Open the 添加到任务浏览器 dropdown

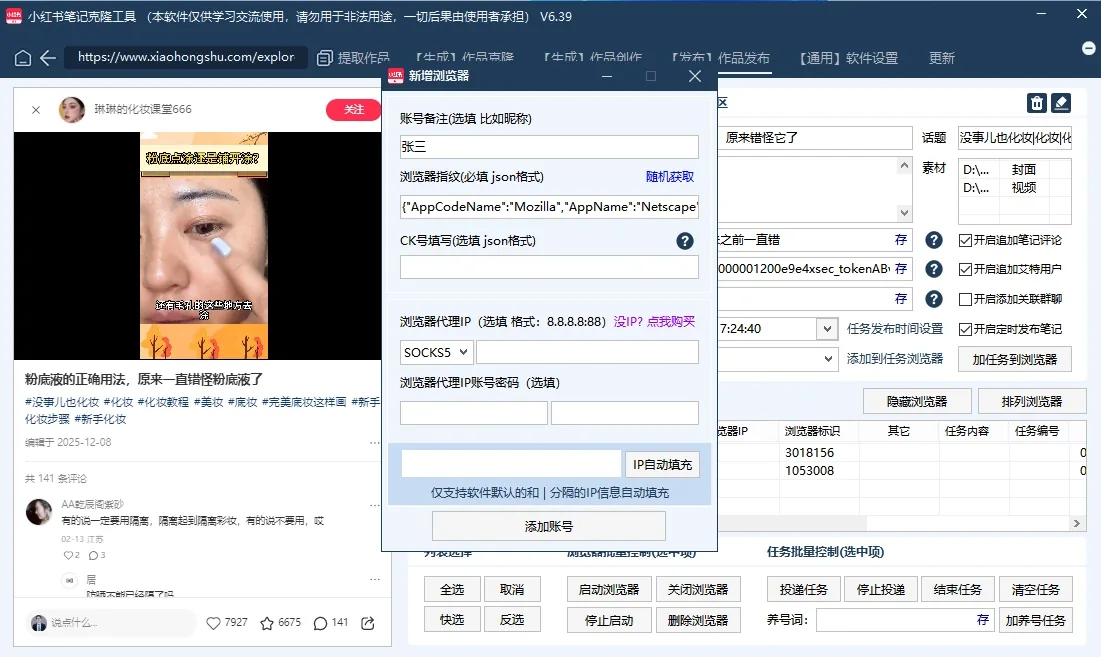828,359
